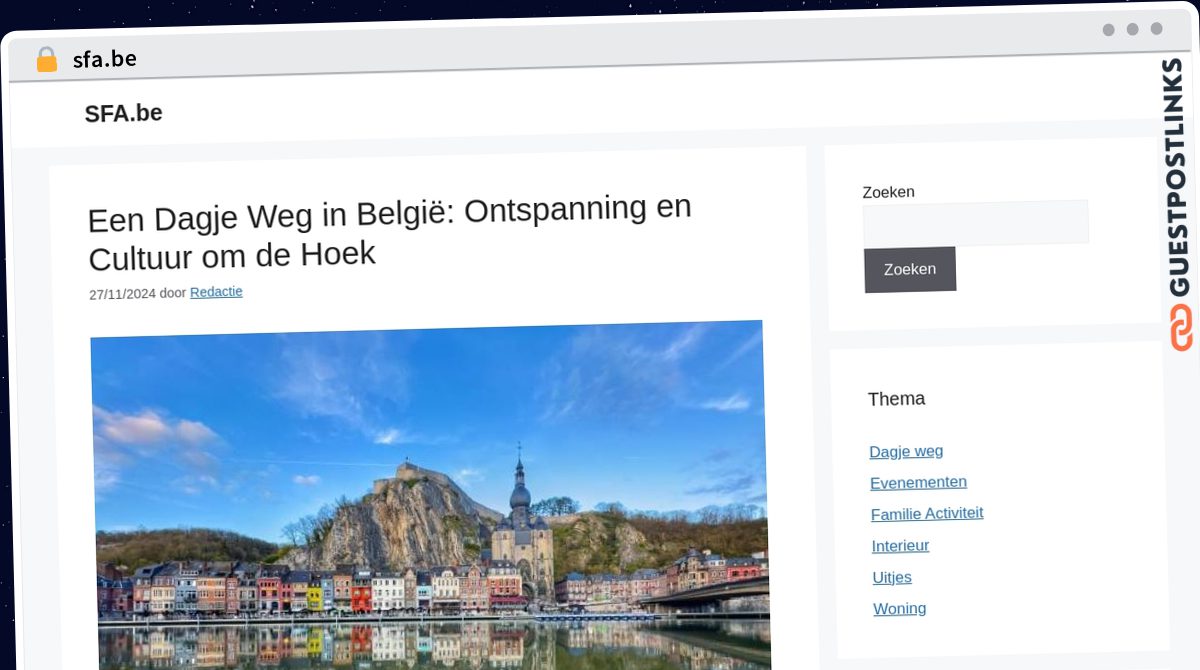This screenshot has height=670, width=1200.
Task: Focus the Zoeken search input field
Action: coord(975,223)
